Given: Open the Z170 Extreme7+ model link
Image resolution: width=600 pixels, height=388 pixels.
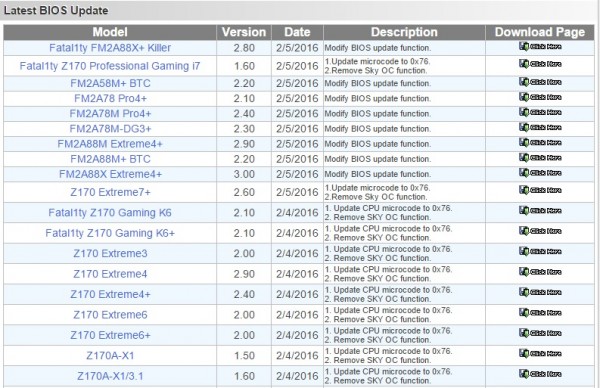Looking at the screenshot, I should point(110,192).
